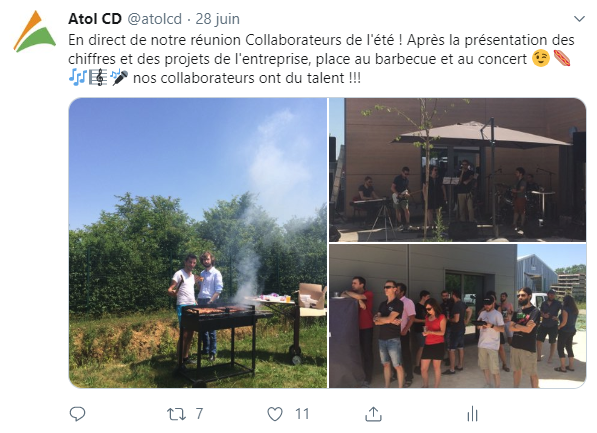Click the musical notes emoji
The width and height of the screenshot is (597, 433).
(x=78, y=78)
